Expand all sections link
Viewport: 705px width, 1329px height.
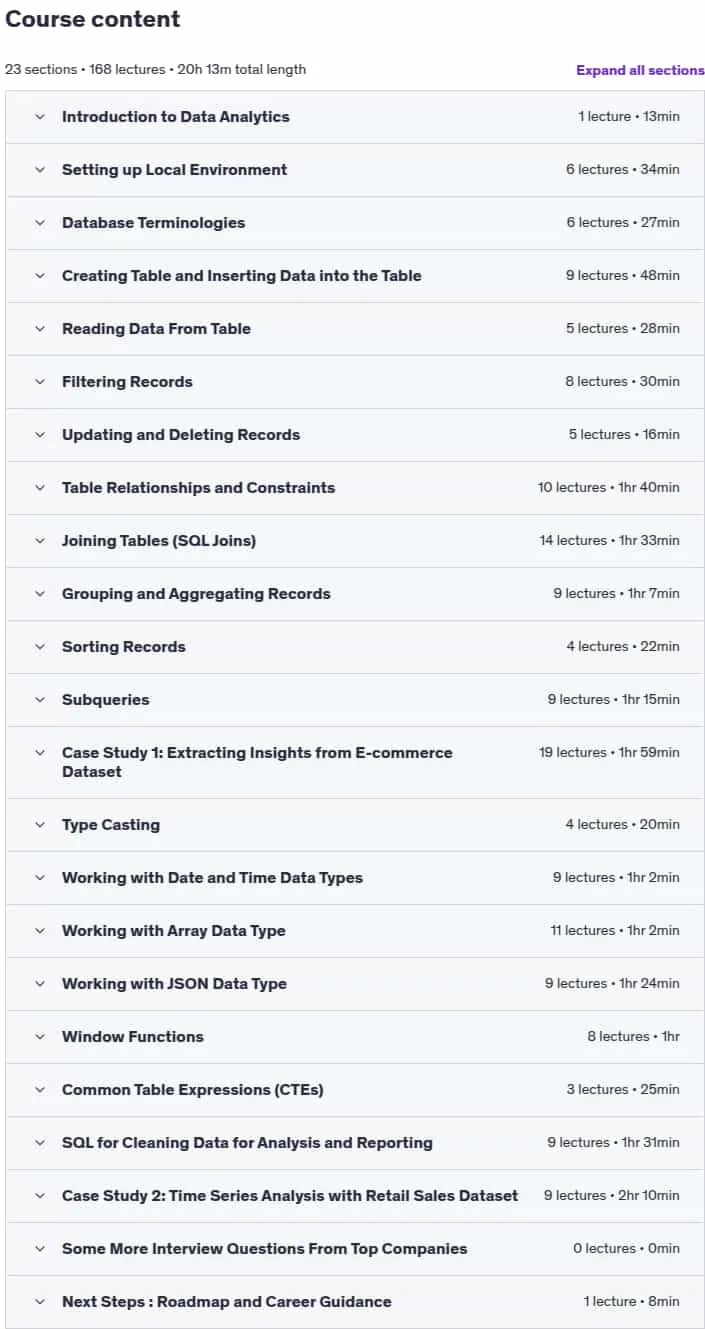point(640,70)
